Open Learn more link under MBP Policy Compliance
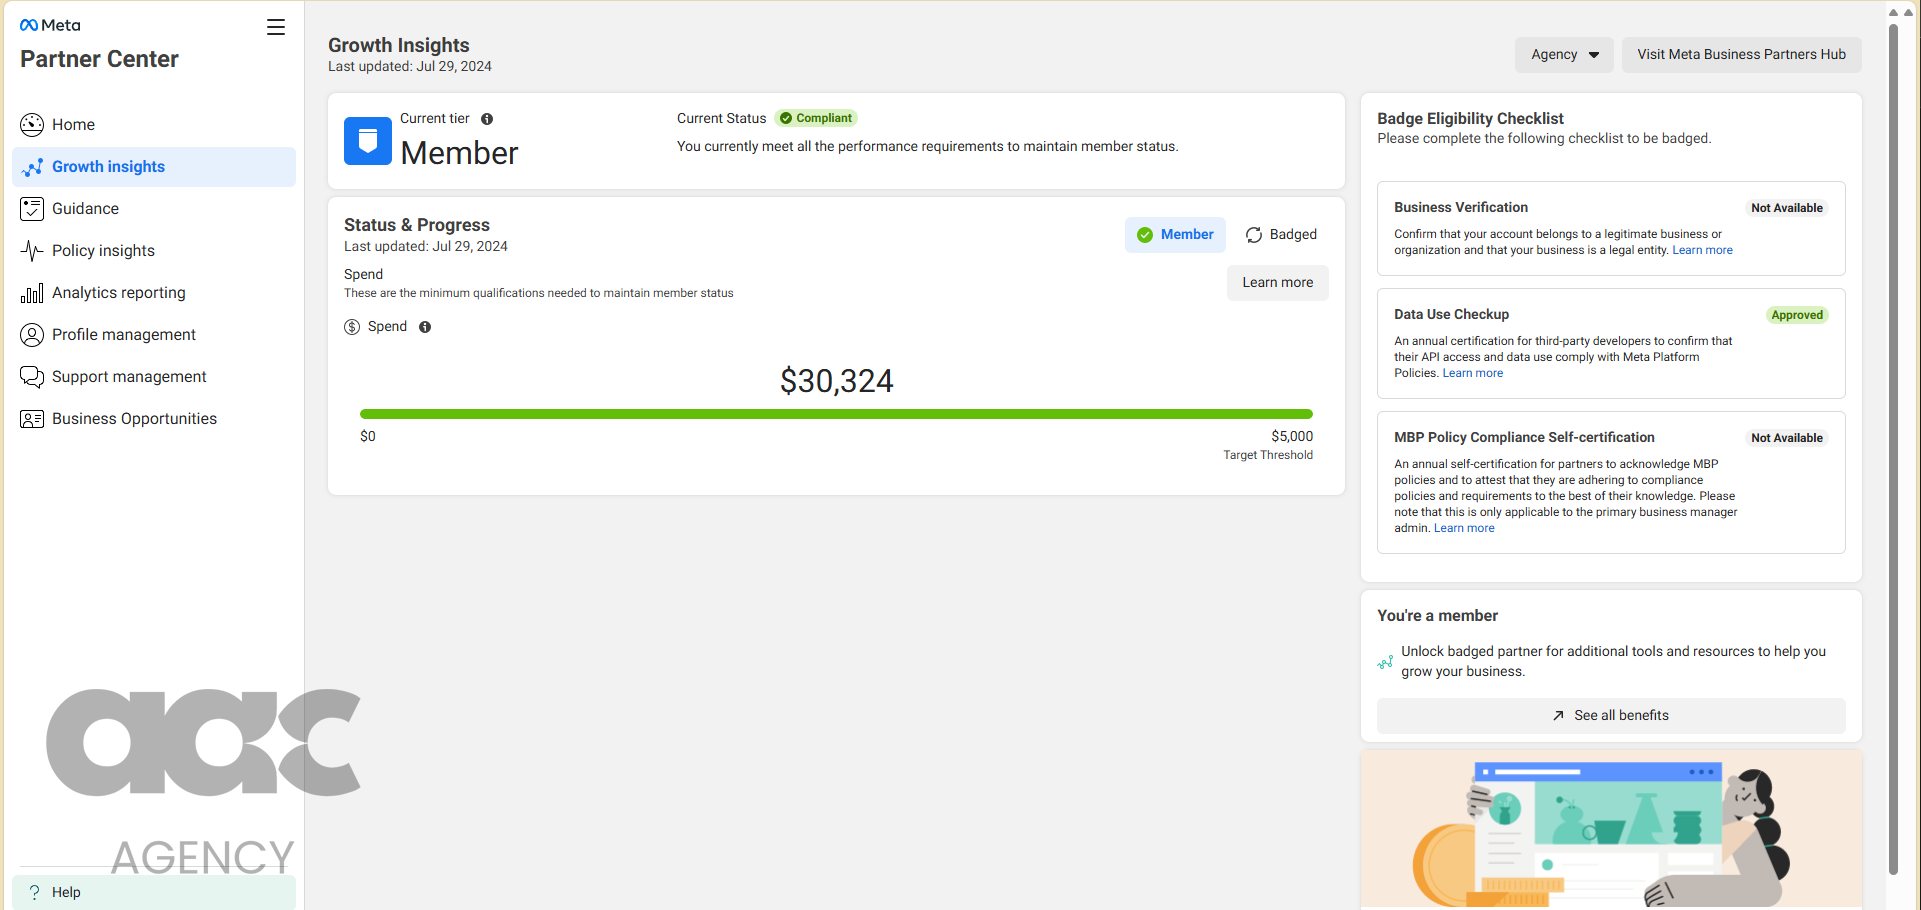The image size is (1921, 910). (x=1464, y=528)
